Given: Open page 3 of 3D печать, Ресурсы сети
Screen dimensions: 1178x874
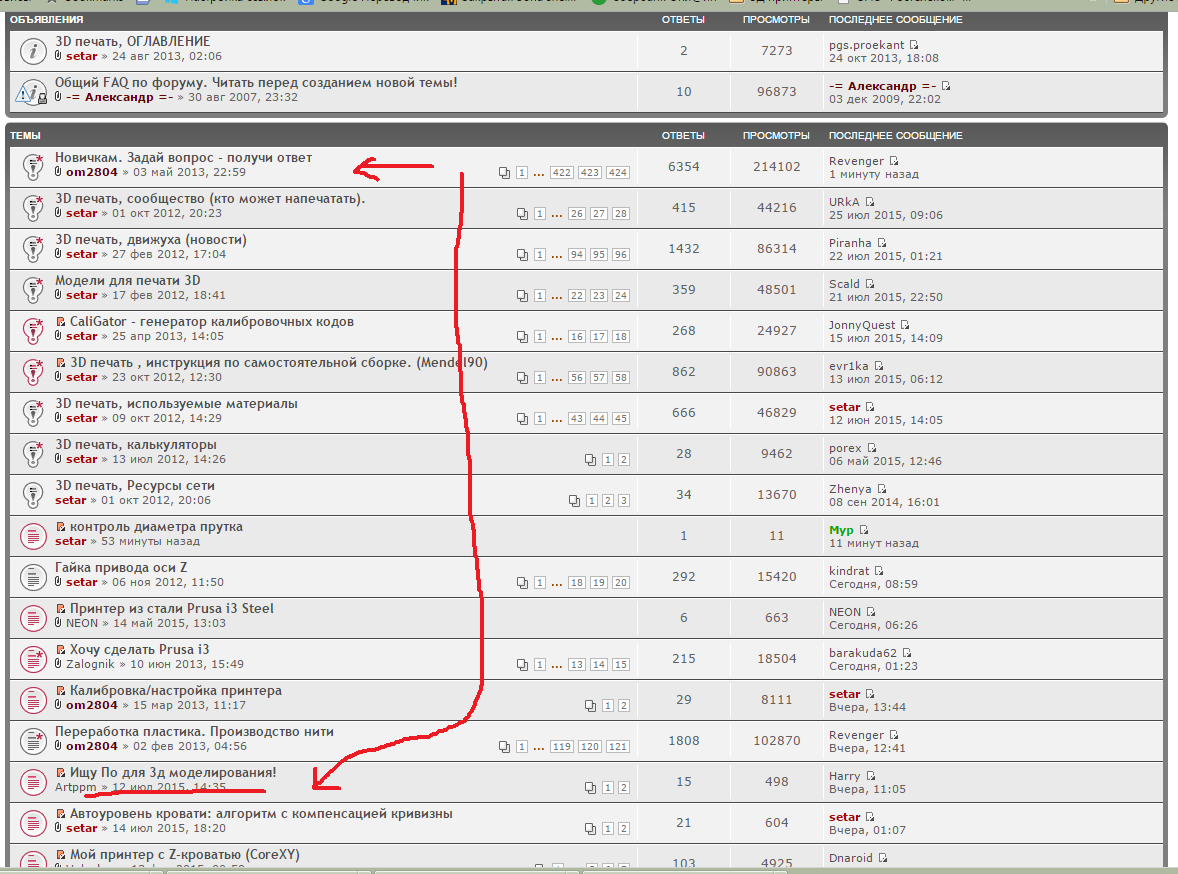Looking at the screenshot, I should click(x=624, y=501).
